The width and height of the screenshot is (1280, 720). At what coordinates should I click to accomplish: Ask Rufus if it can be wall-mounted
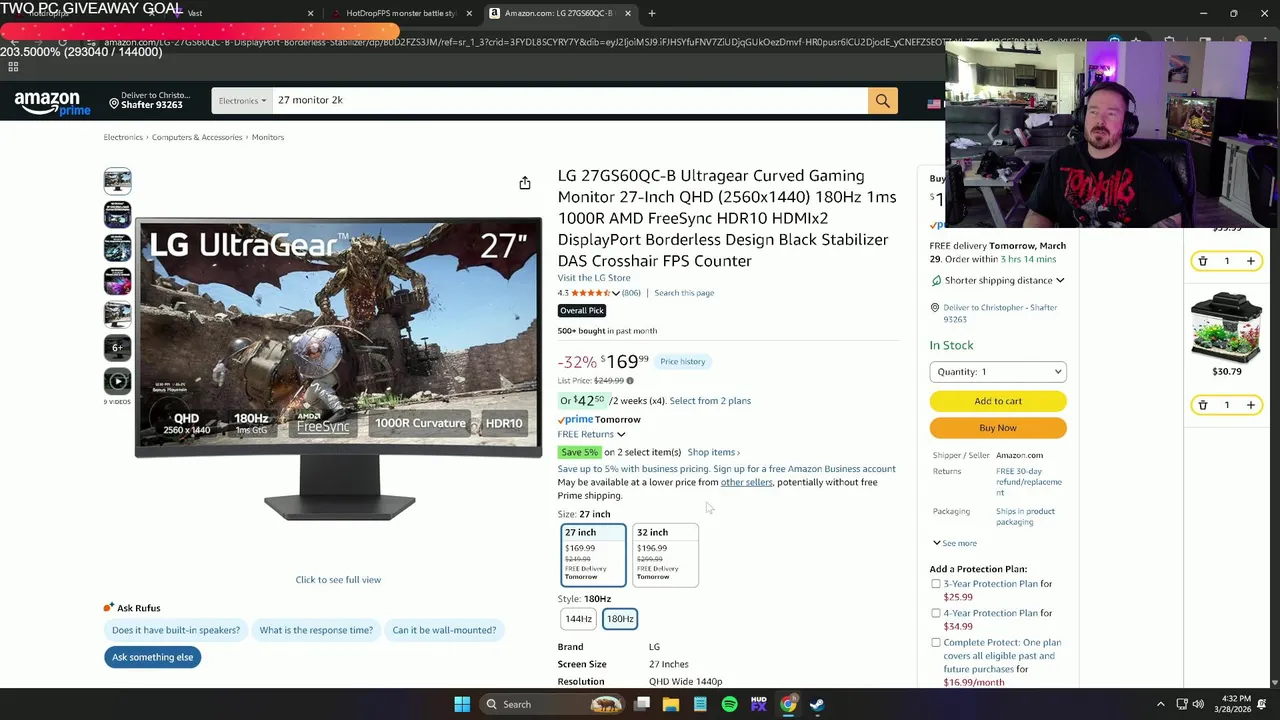[444, 630]
